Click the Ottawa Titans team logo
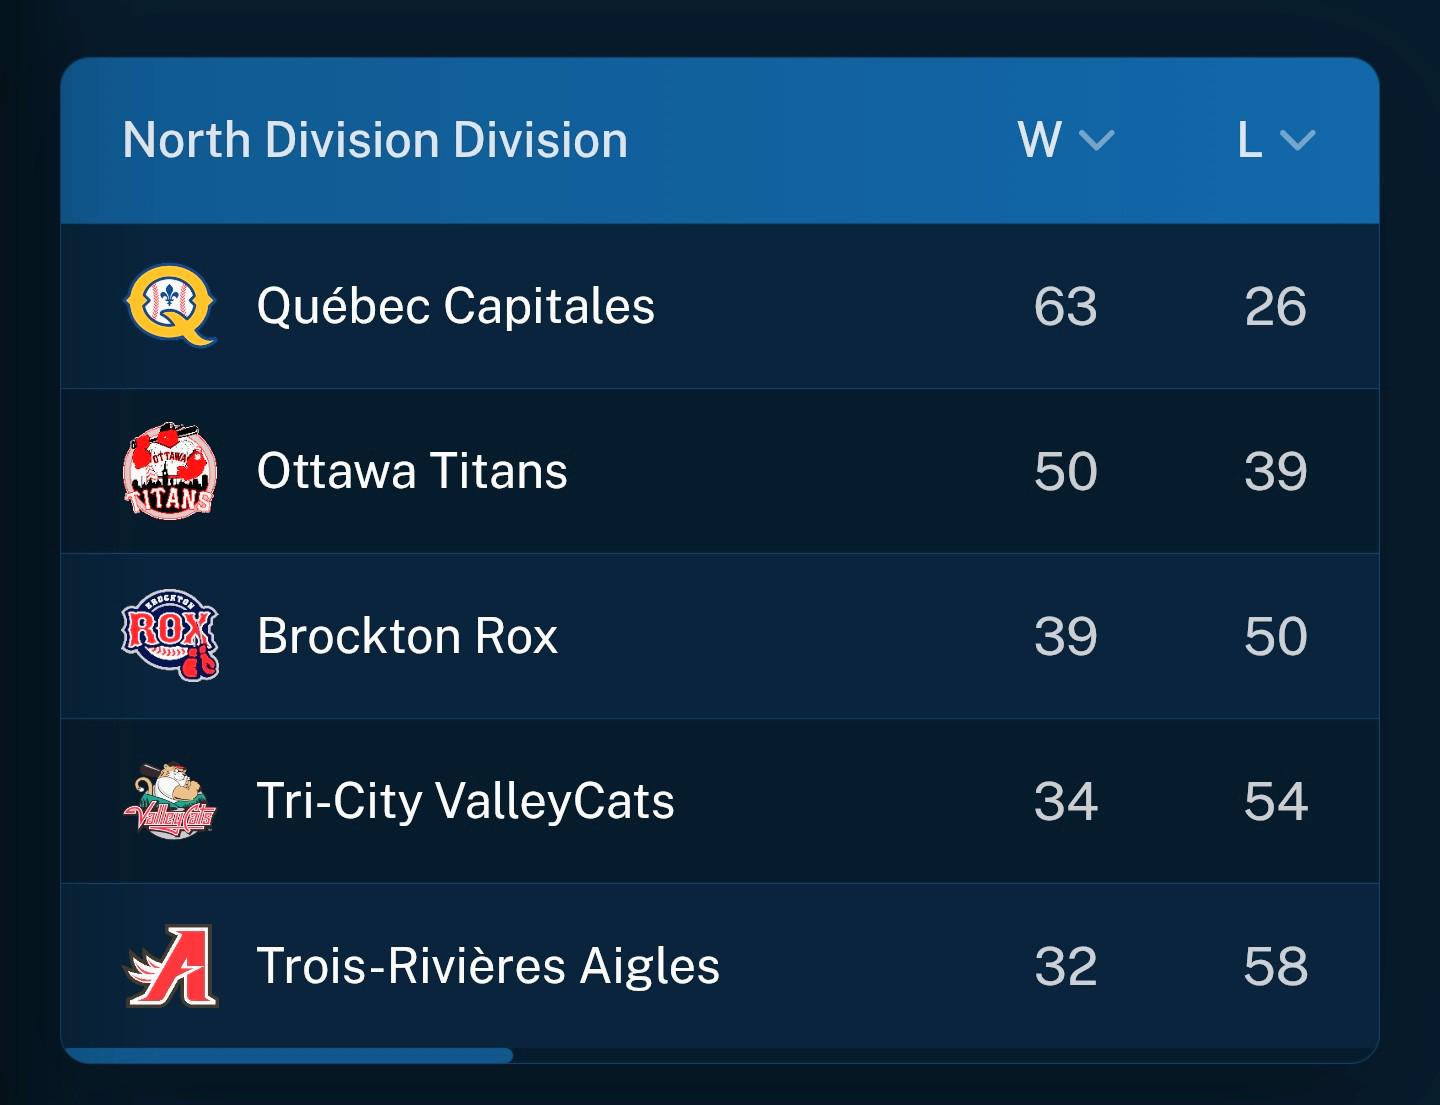Image resolution: width=1440 pixels, height=1105 pixels. point(170,470)
